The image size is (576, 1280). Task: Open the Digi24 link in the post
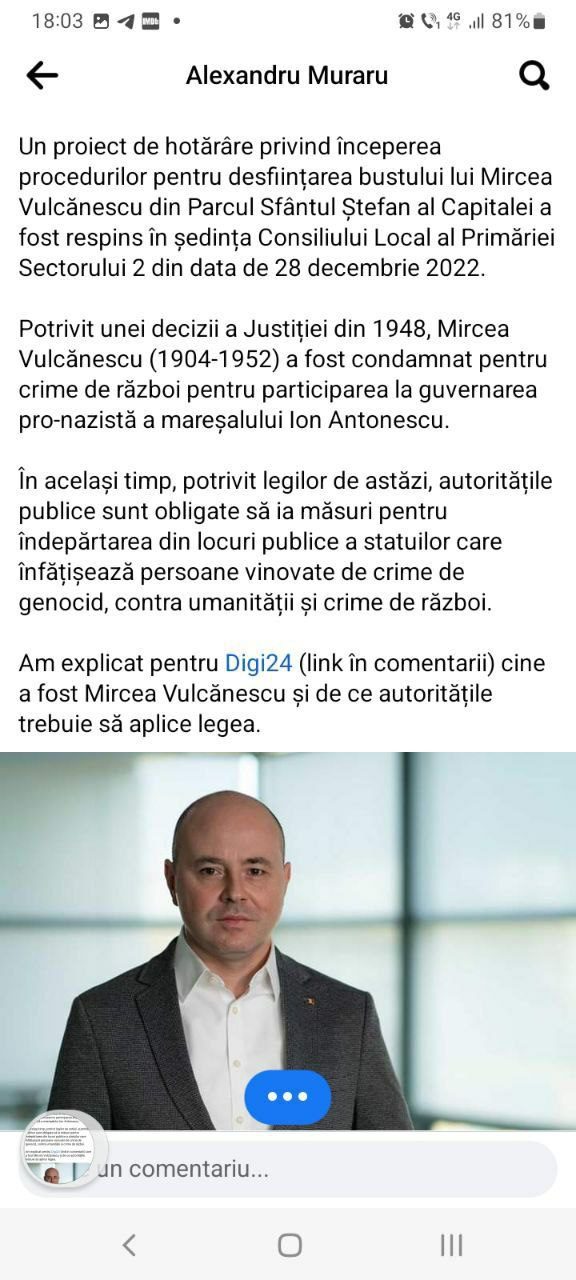click(257, 662)
